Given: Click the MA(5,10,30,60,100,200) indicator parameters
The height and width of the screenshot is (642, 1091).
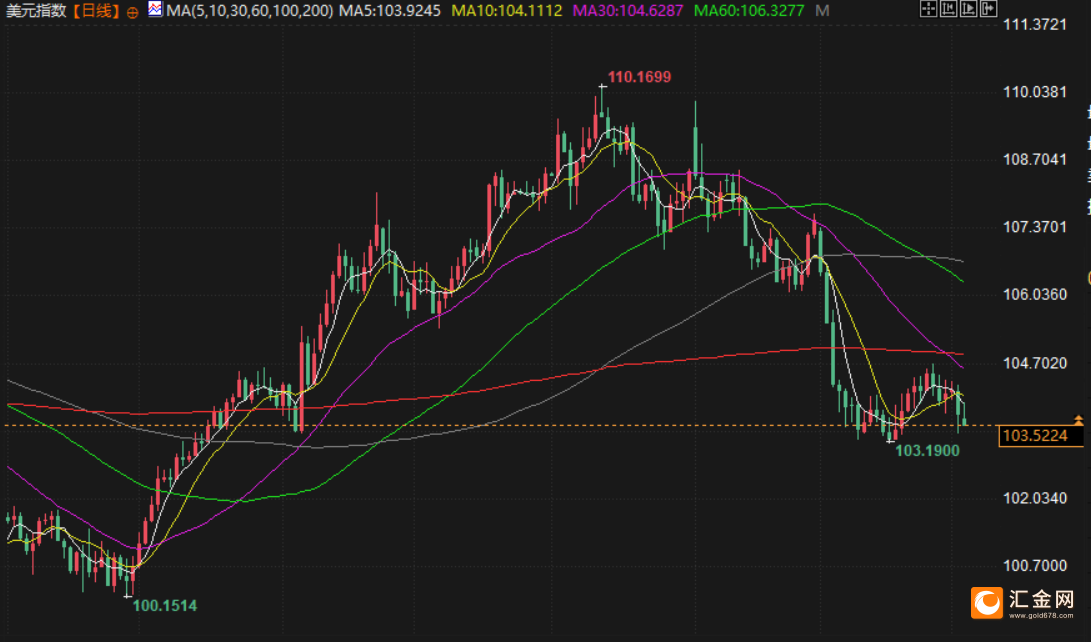Looking at the screenshot, I should tap(250, 10).
